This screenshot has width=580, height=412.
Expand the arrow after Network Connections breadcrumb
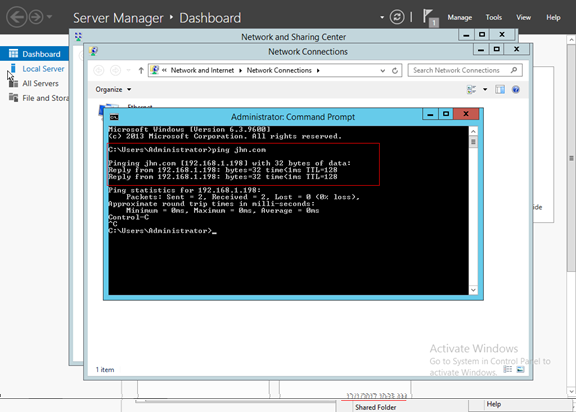pyautogui.click(x=318, y=70)
